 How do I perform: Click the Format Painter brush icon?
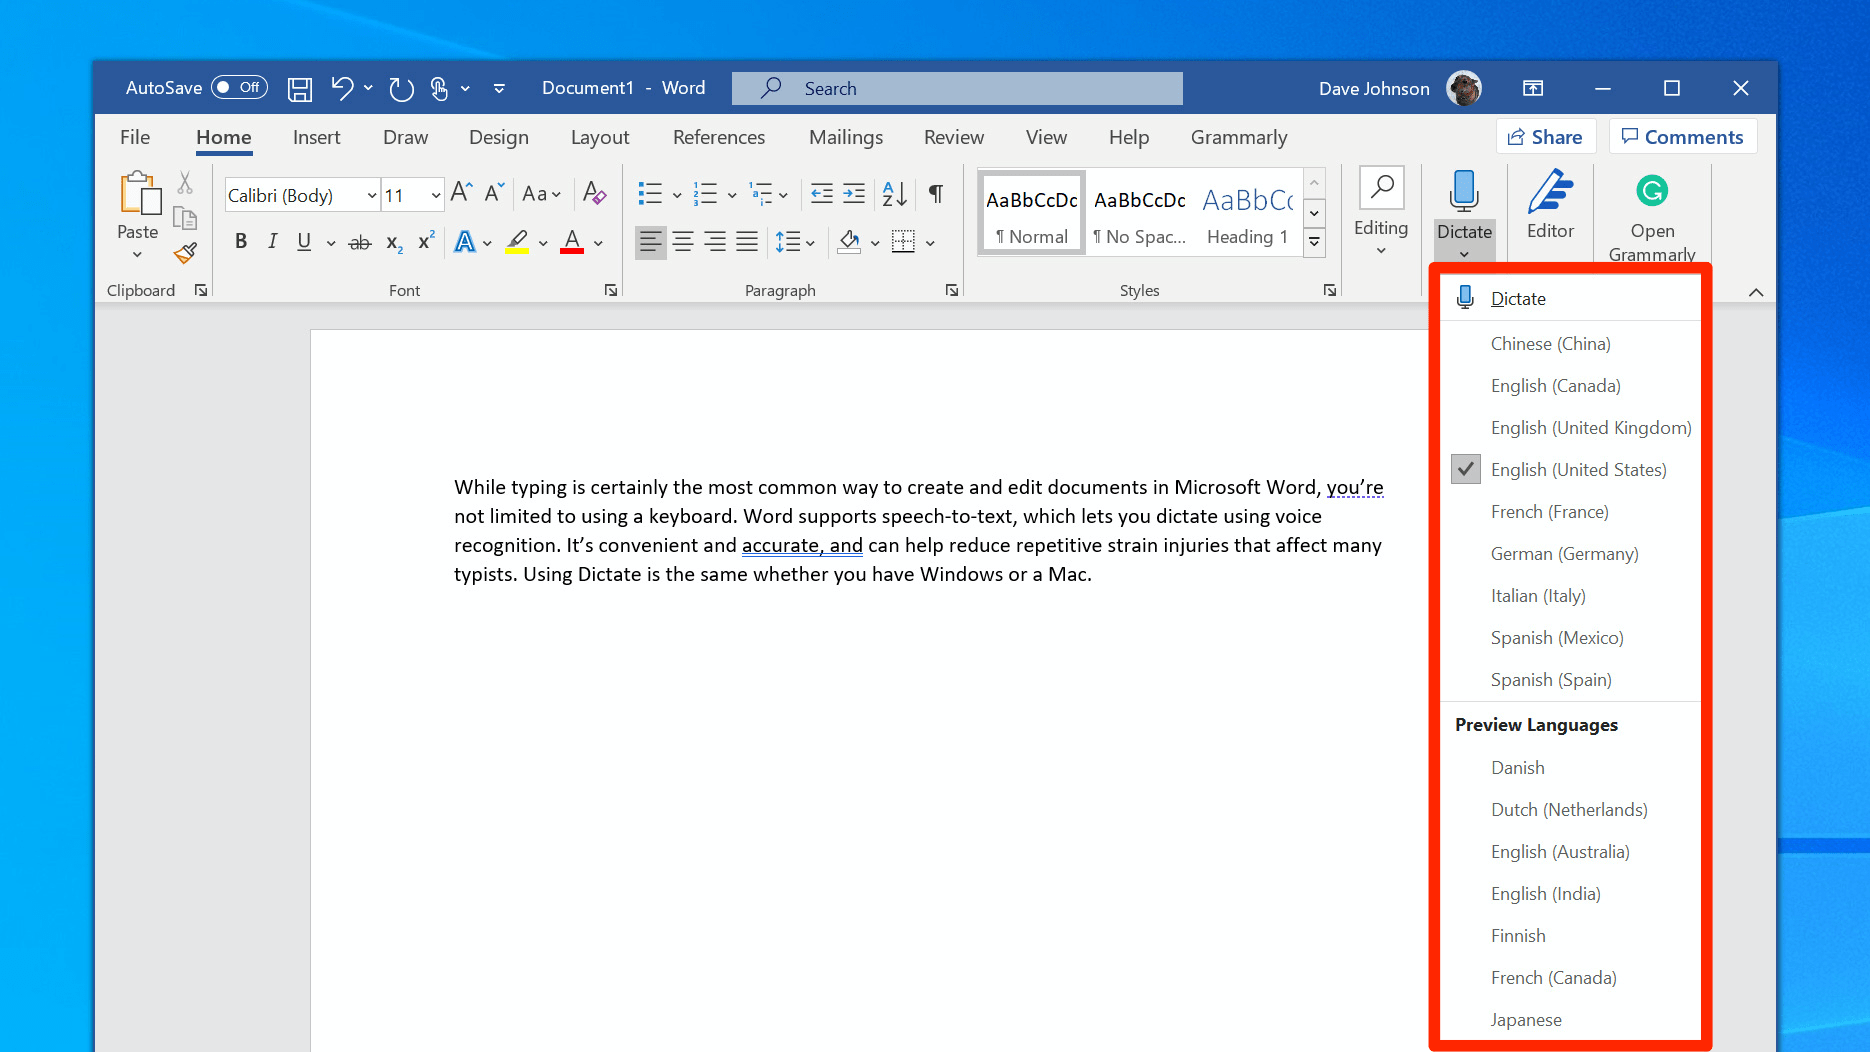pyautogui.click(x=185, y=253)
